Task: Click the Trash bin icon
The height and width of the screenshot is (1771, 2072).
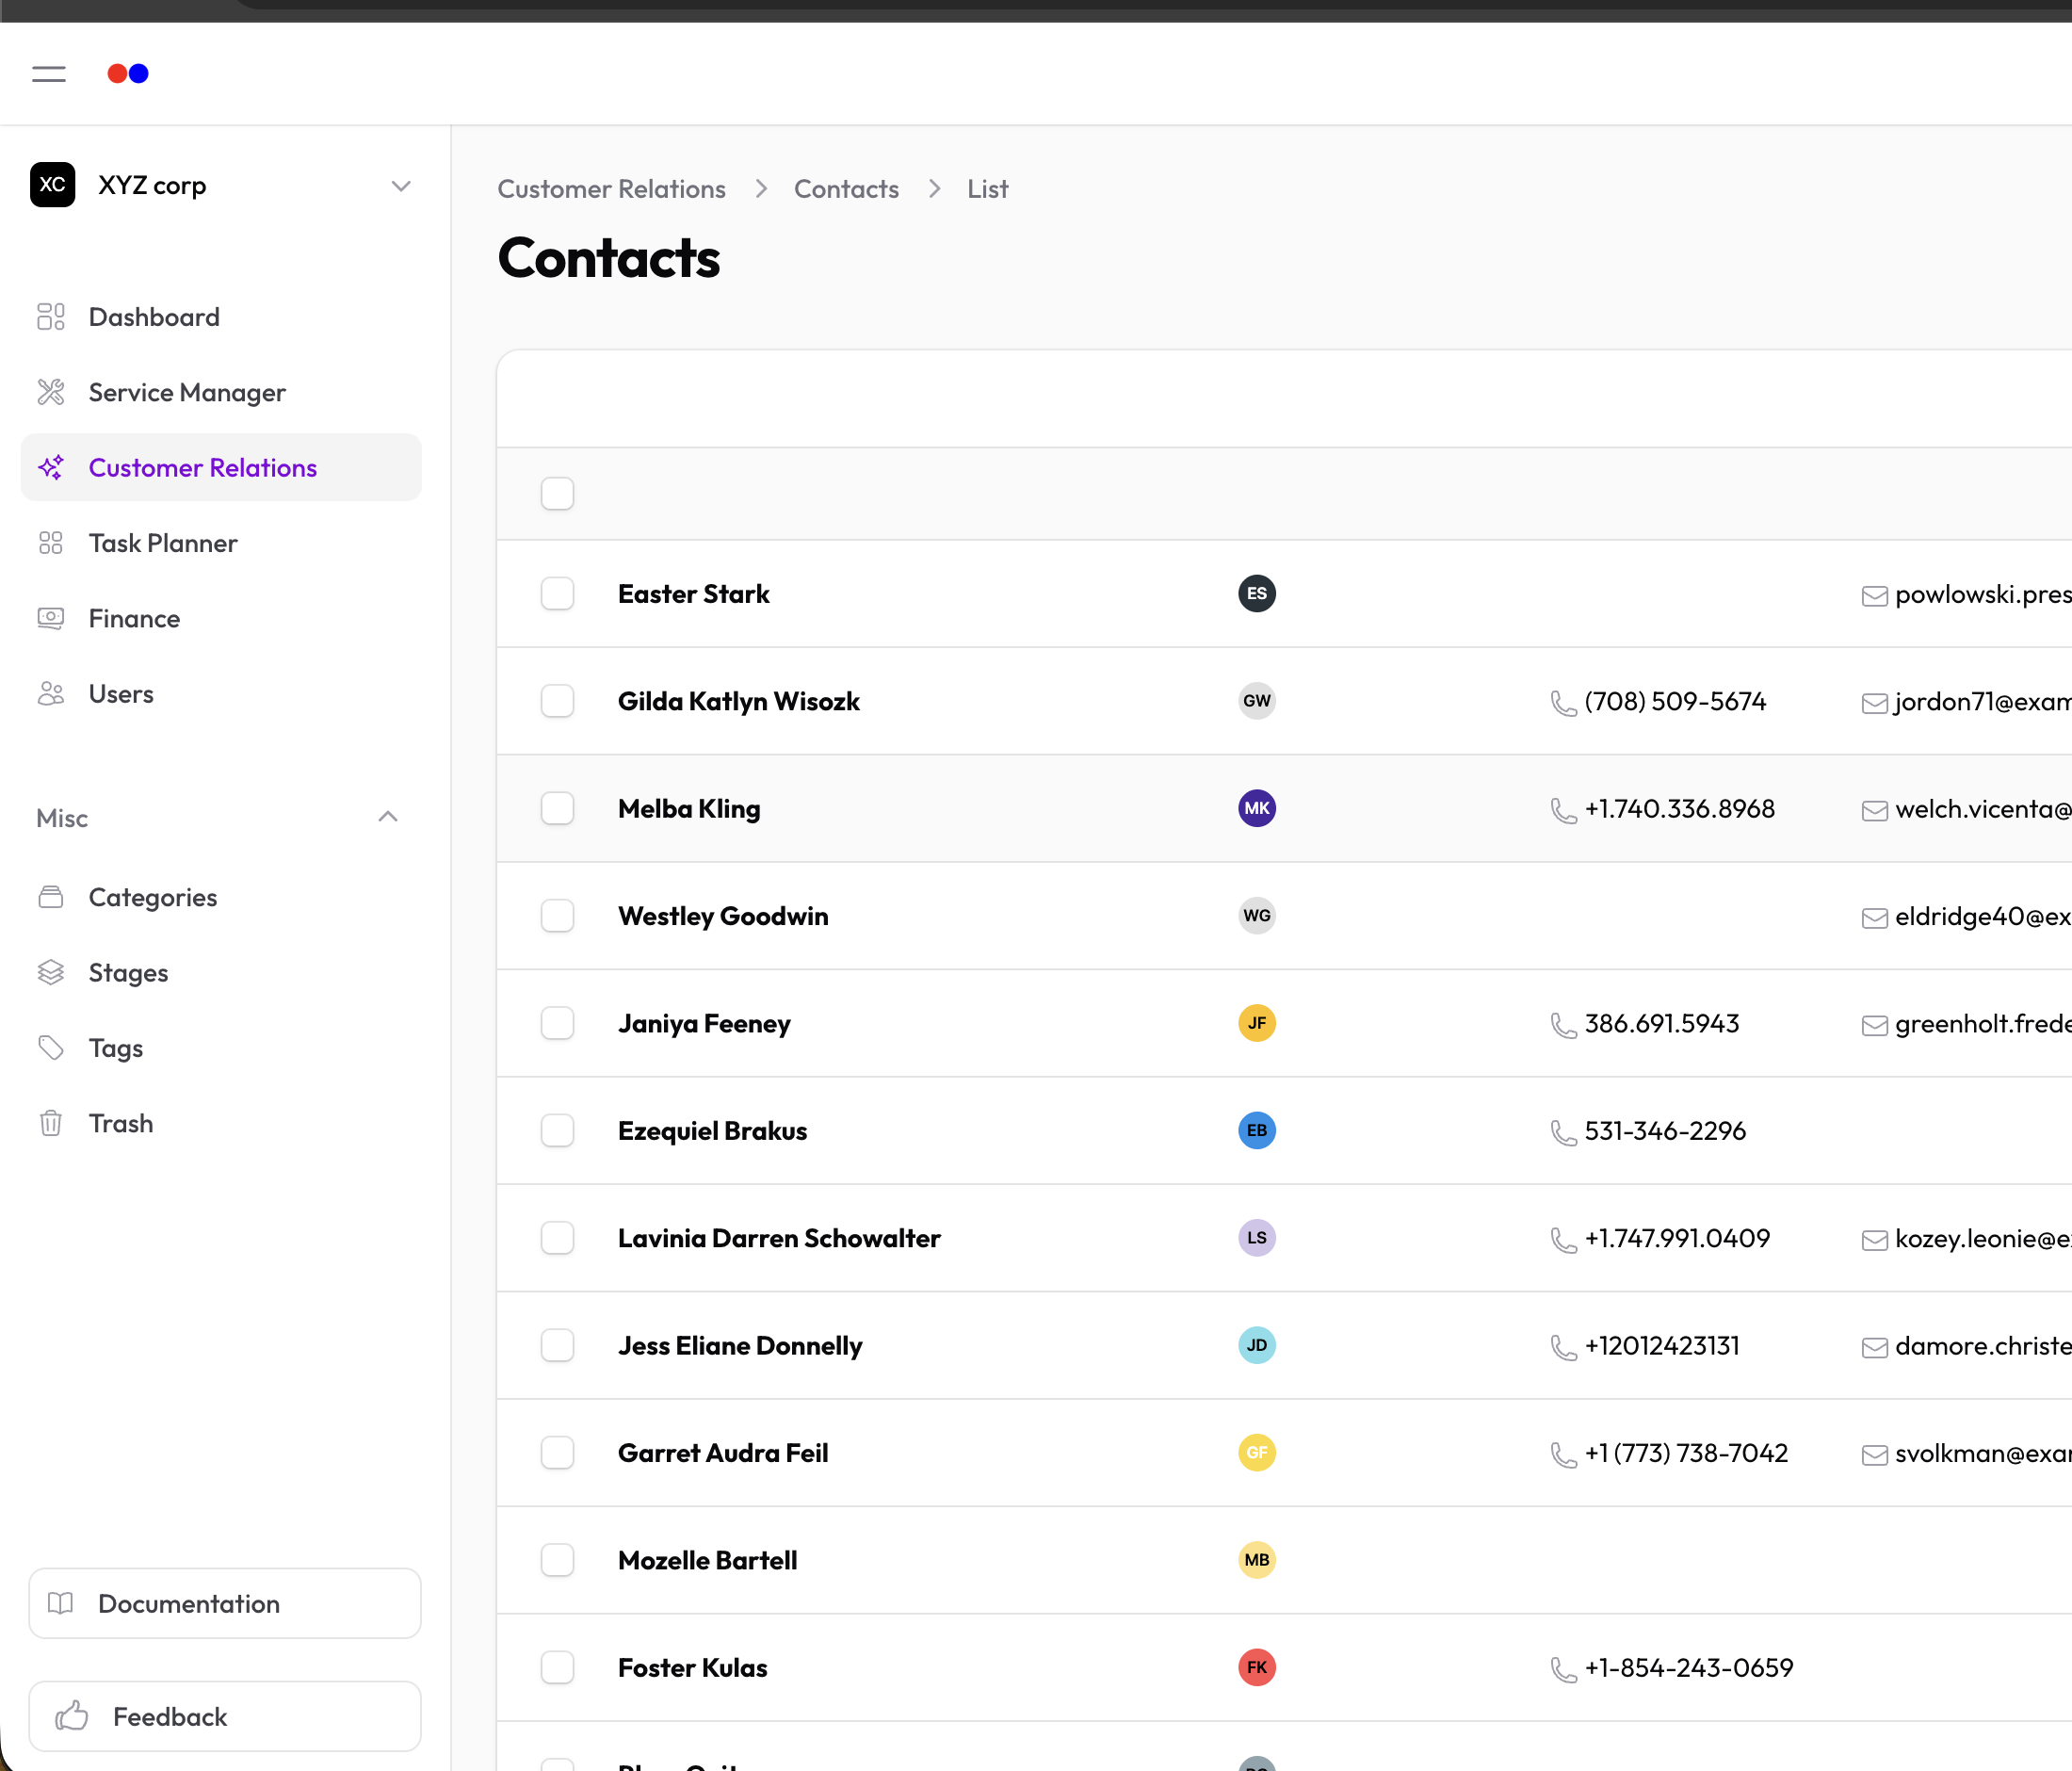Action: click(x=51, y=1123)
